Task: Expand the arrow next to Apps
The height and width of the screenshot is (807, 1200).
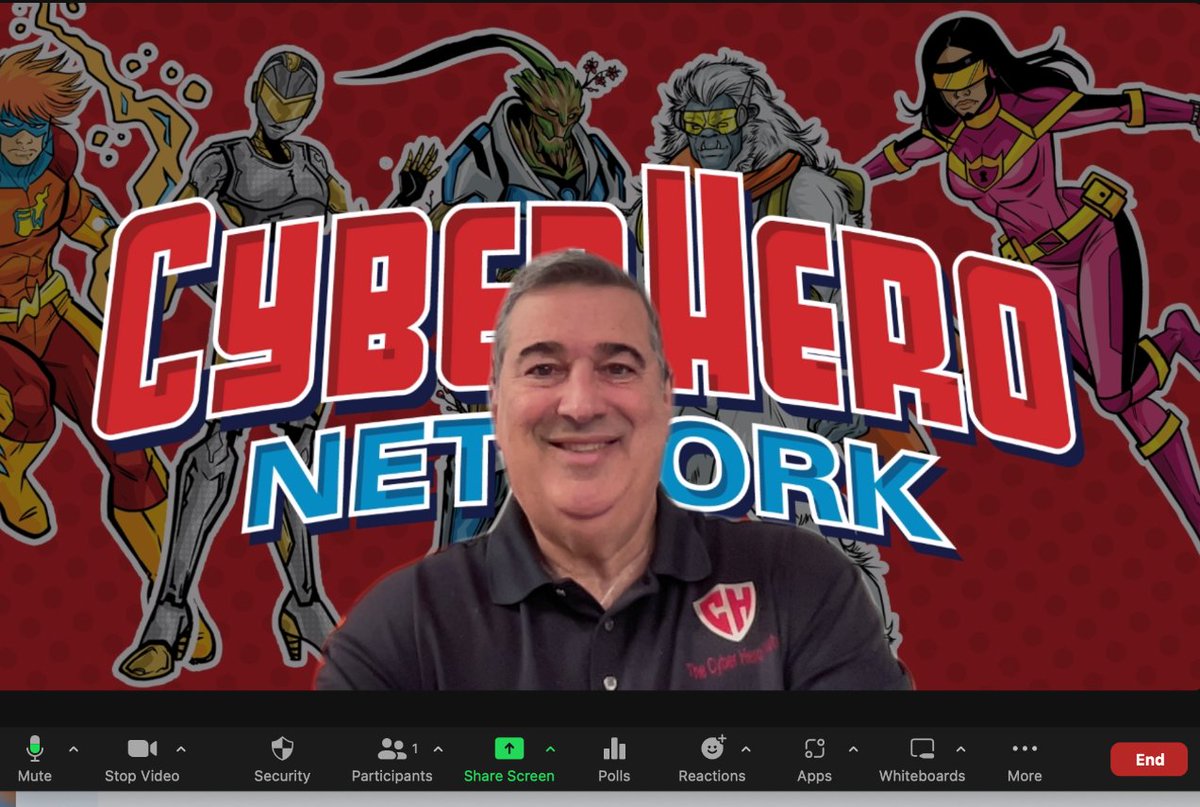Action: pos(853,748)
